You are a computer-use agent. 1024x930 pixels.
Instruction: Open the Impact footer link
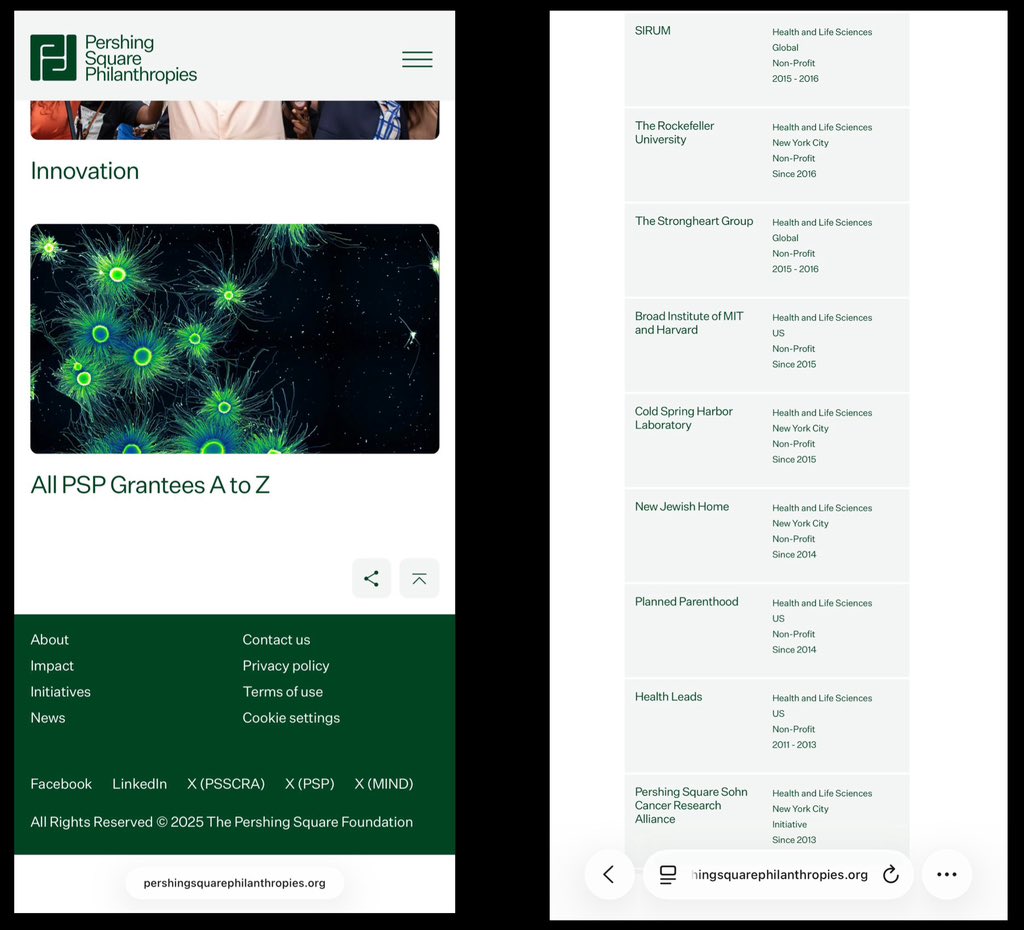click(x=52, y=665)
